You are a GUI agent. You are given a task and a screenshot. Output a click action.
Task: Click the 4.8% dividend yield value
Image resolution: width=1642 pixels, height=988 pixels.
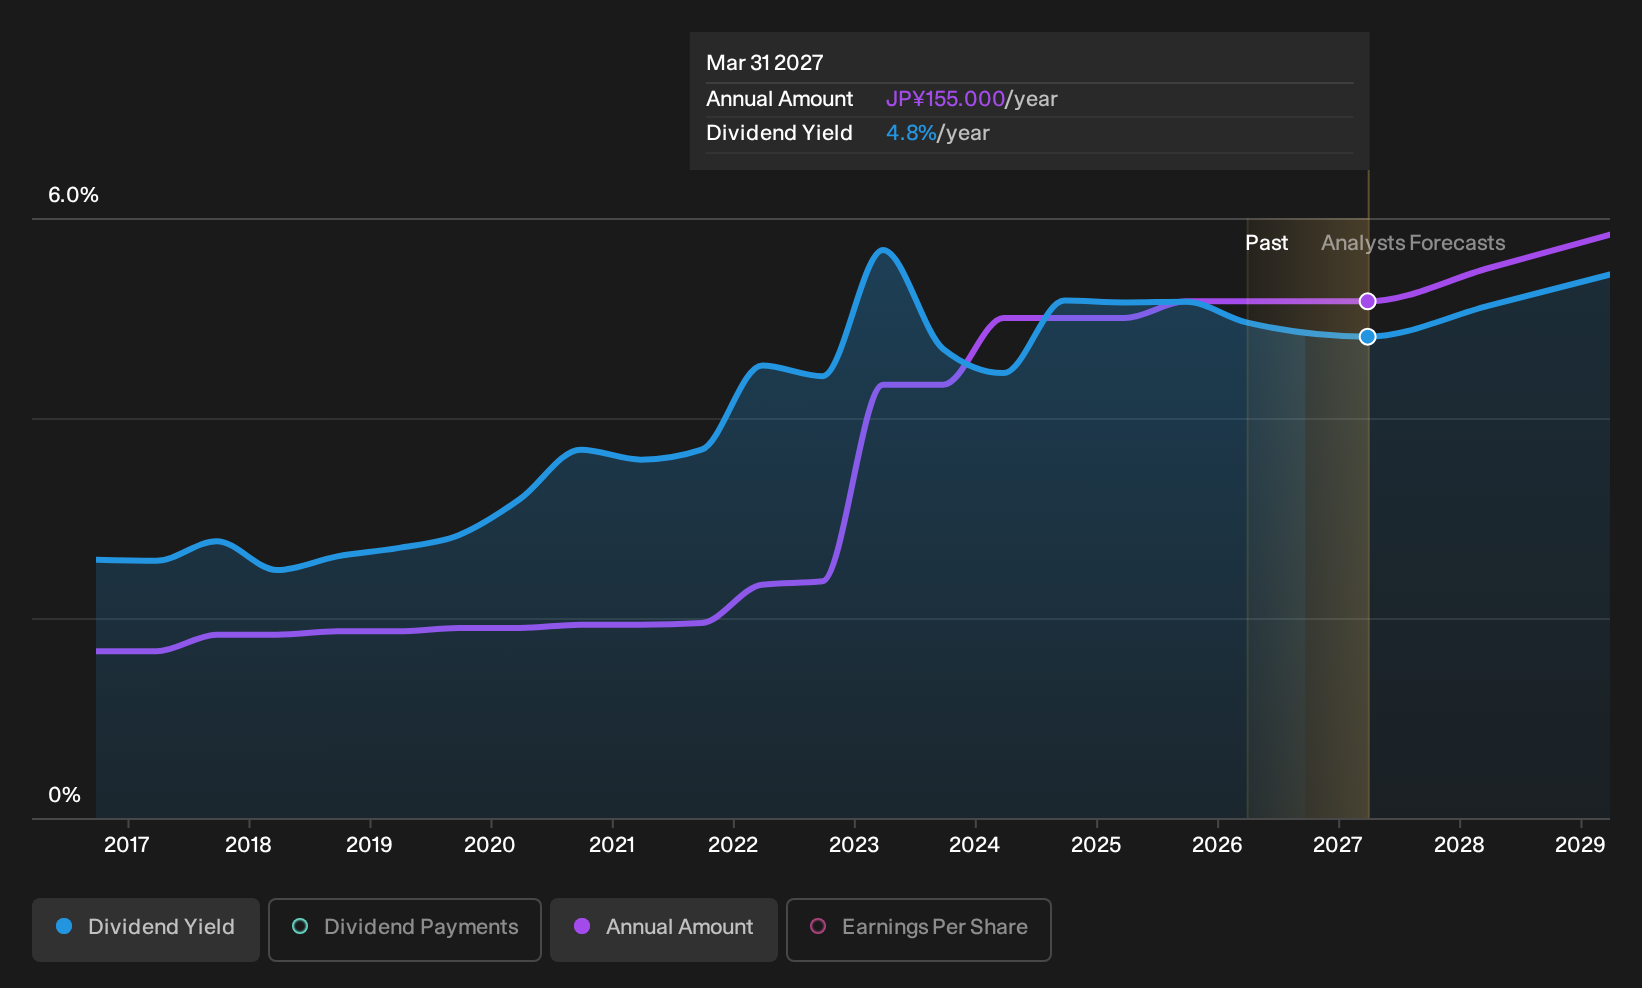tap(911, 133)
